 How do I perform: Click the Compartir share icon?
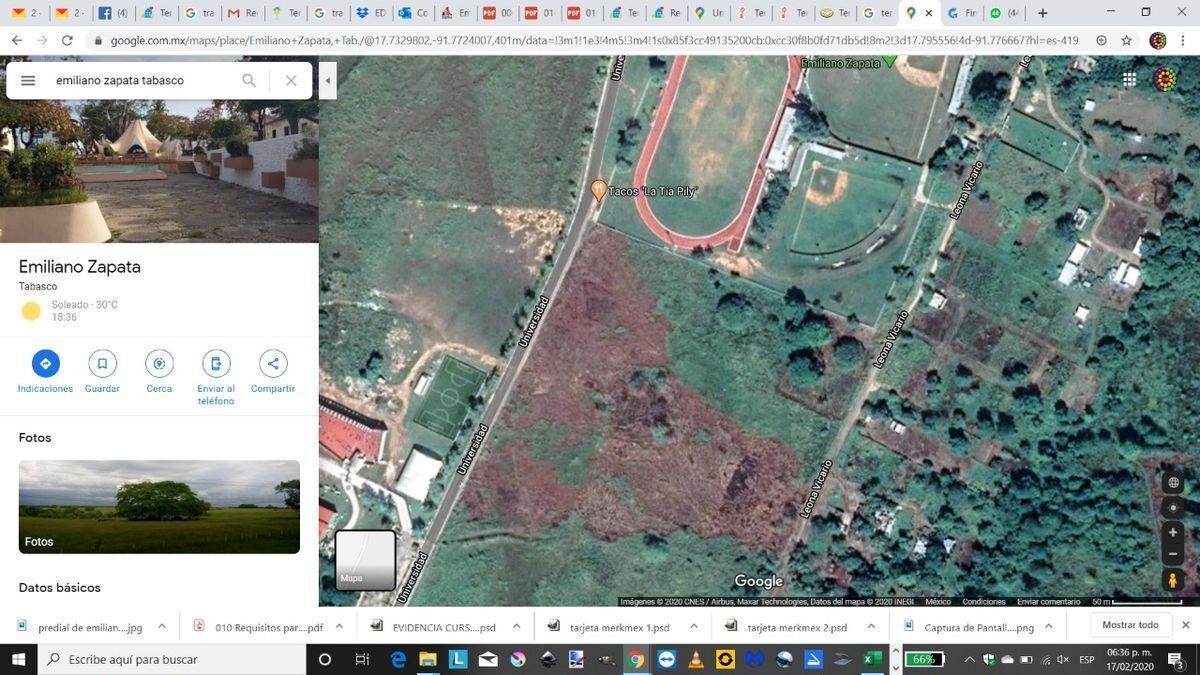(273, 363)
